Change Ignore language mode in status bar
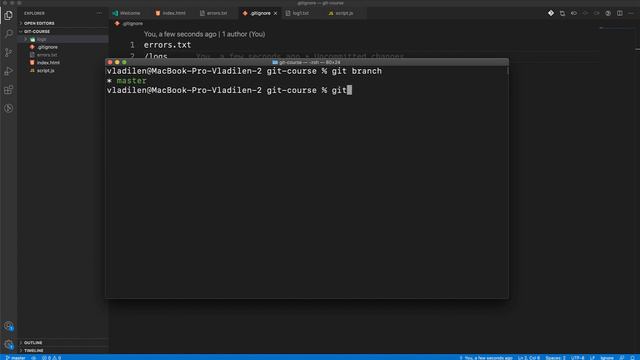 click(x=607, y=358)
